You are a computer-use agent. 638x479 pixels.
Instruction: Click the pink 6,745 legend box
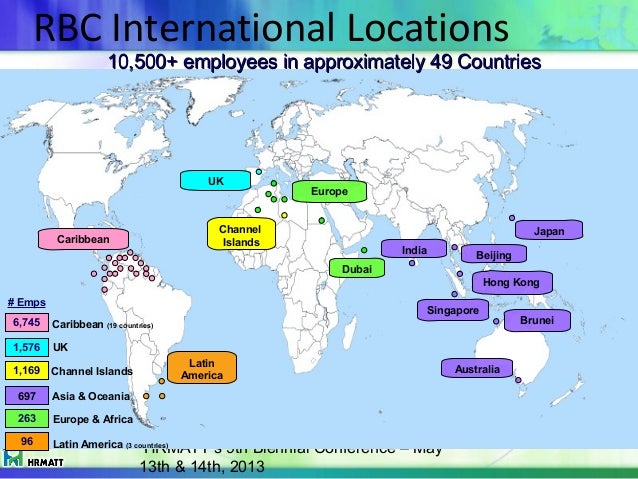click(27, 322)
